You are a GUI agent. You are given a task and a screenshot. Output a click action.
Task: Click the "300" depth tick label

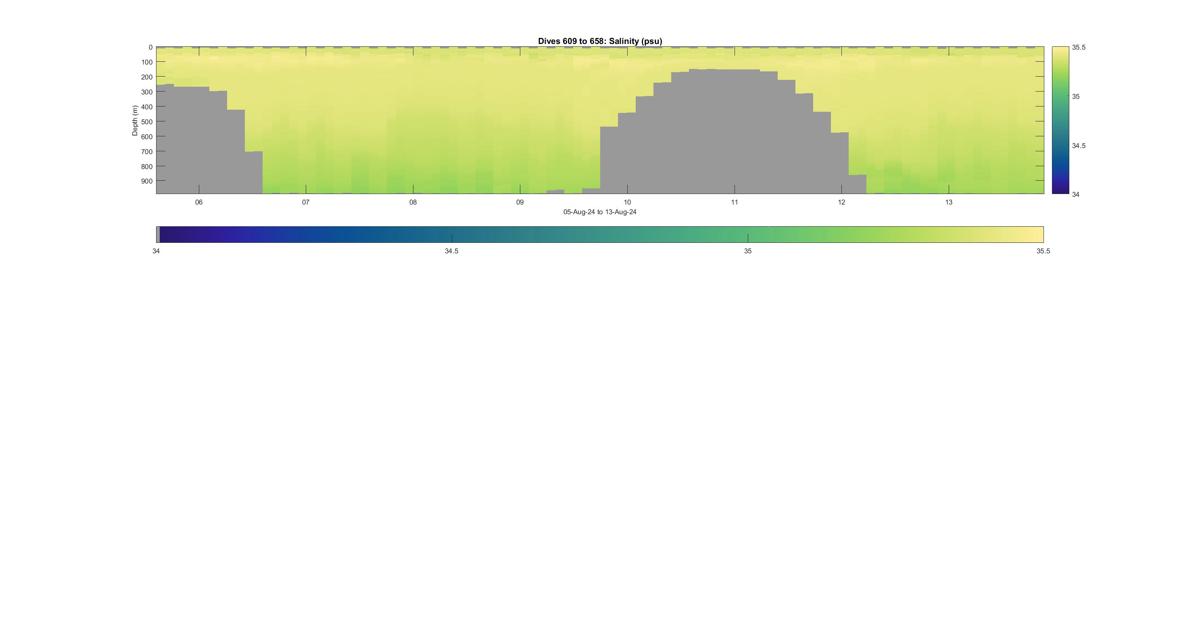pyautogui.click(x=146, y=92)
